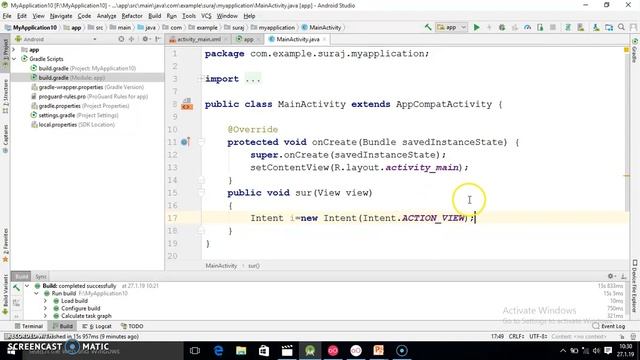Close the MainActivity.java tab
This screenshot has width=640, height=360.
click(324, 39)
